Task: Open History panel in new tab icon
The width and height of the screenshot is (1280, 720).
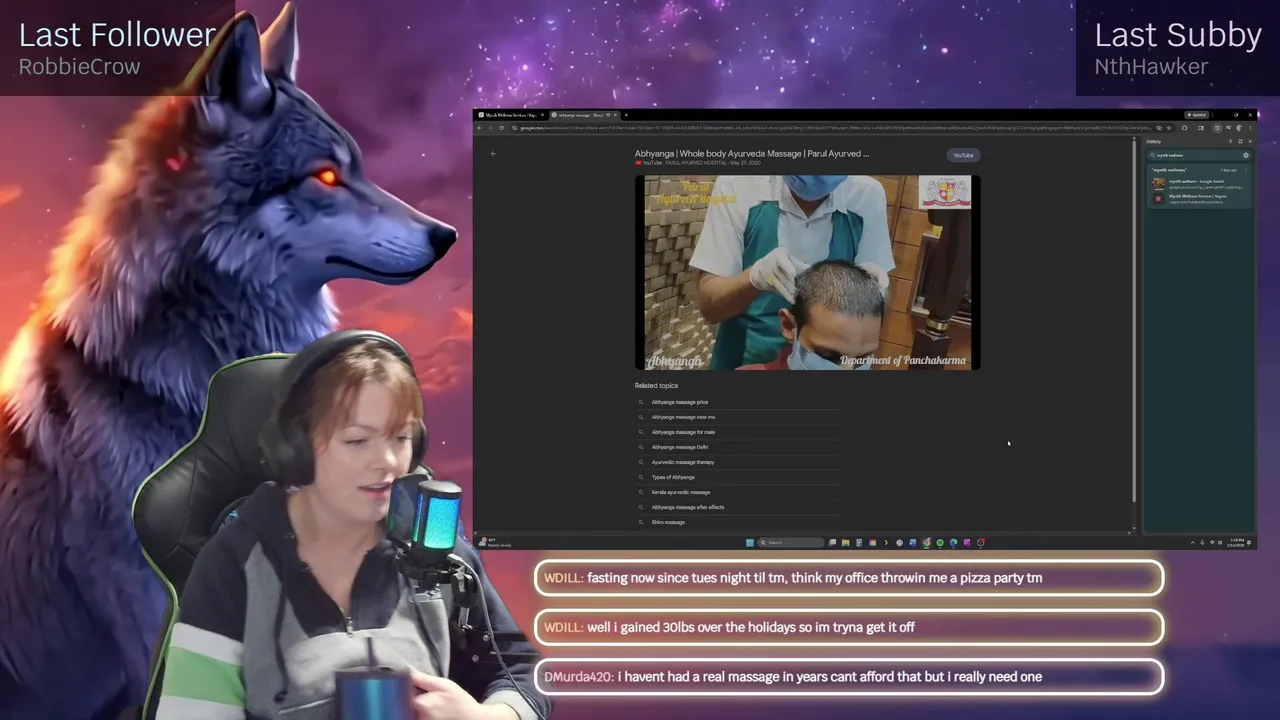Action: pos(1240,141)
